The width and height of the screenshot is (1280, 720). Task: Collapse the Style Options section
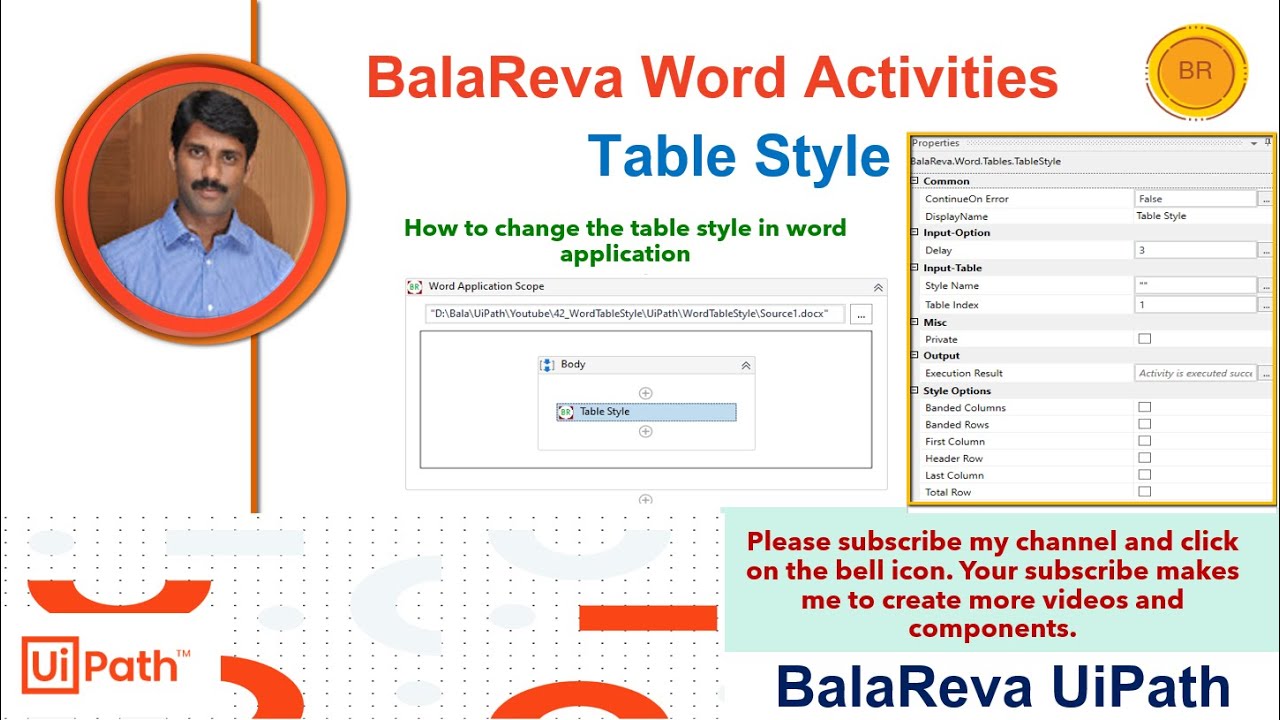pyautogui.click(x=915, y=391)
